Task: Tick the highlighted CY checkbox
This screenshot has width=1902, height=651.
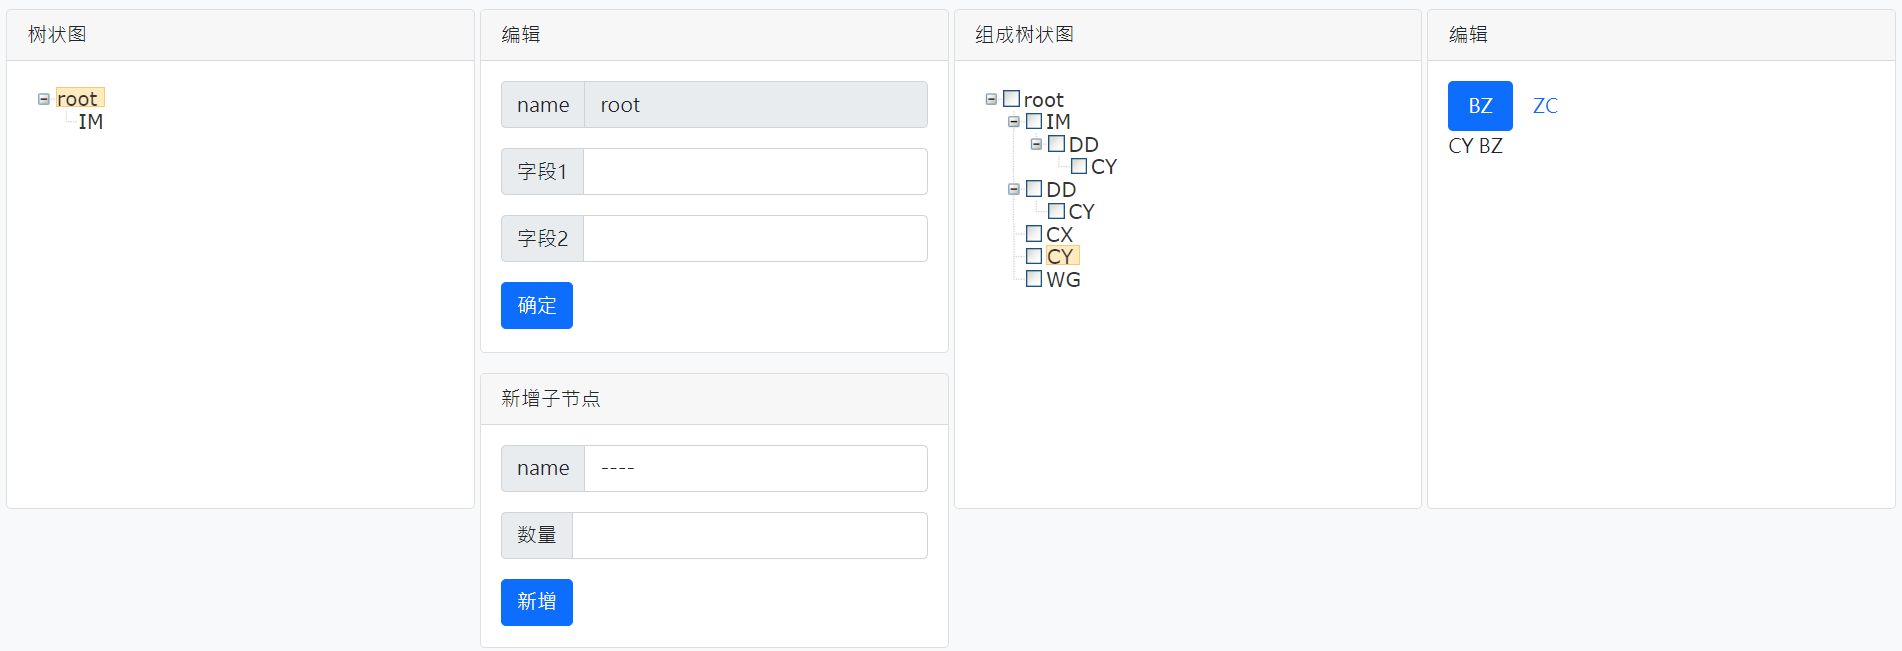Action: pyautogui.click(x=1034, y=256)
